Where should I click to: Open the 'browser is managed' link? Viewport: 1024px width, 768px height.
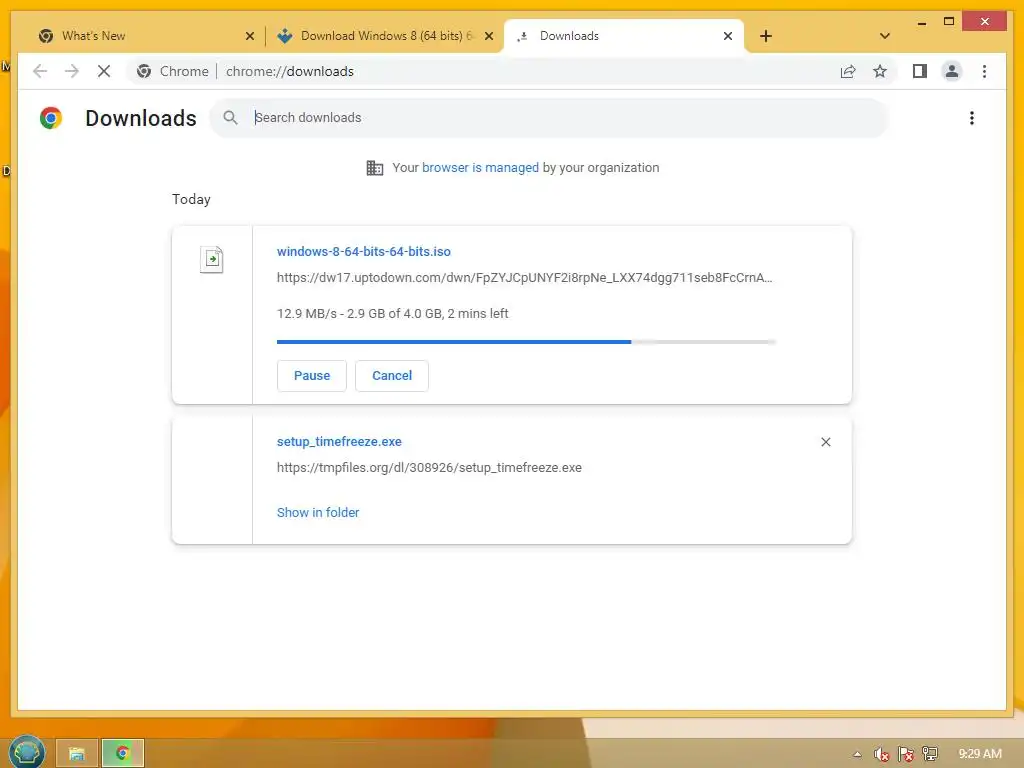480,168
